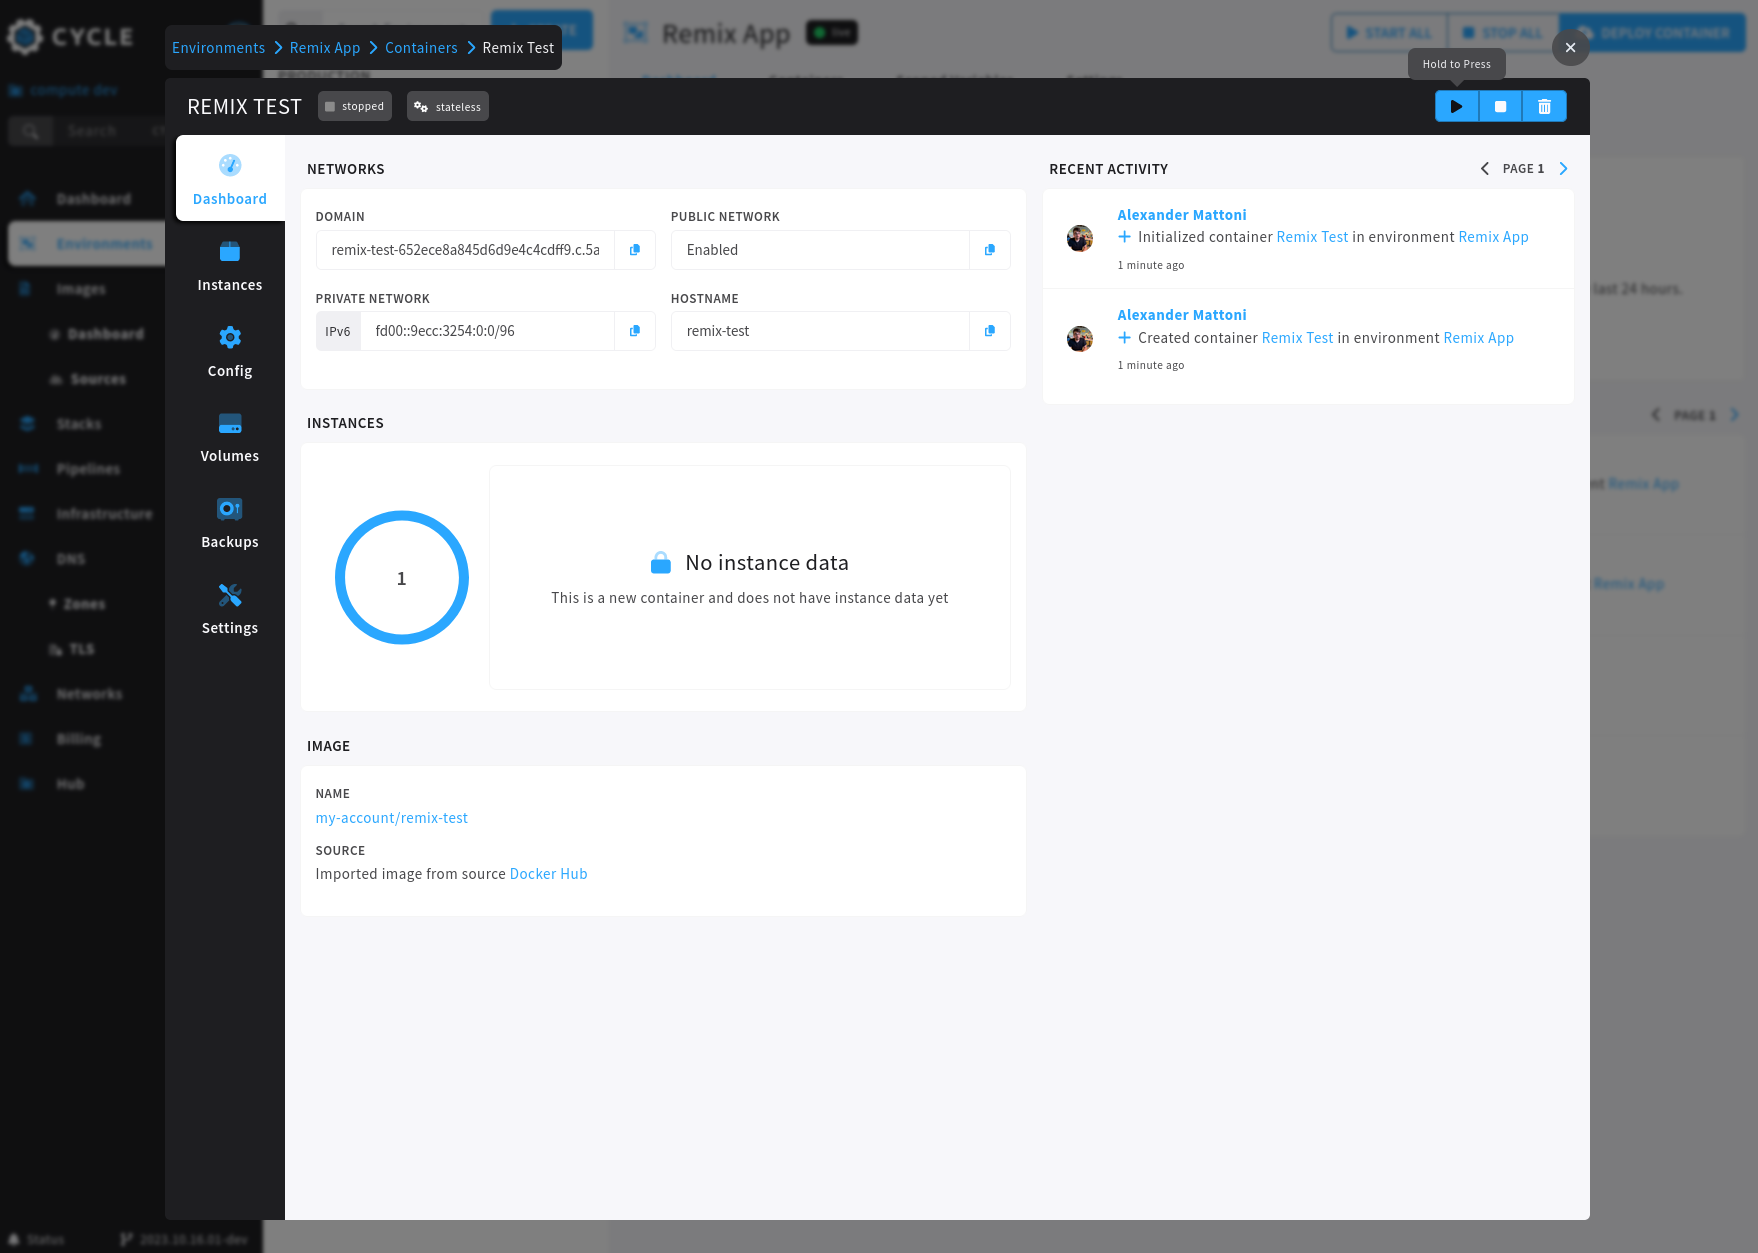This screenshot has width=1758, height=1253.
Task: Open the Config tab
Action: pyautogui.click(x=230, y=351)
